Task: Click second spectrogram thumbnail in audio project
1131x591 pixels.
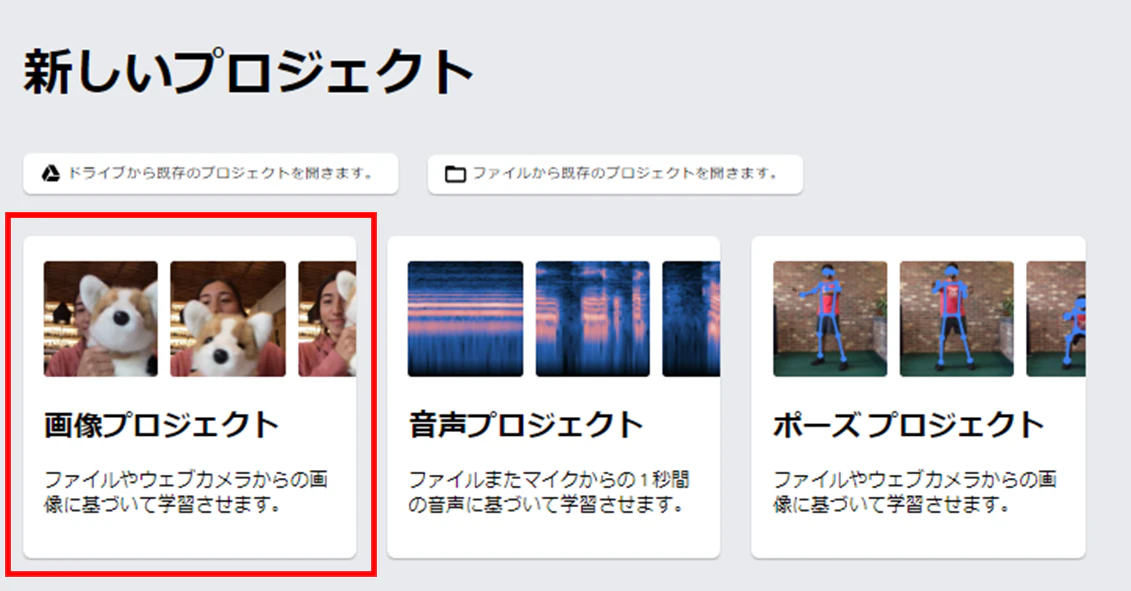Action: pos(593,319)
